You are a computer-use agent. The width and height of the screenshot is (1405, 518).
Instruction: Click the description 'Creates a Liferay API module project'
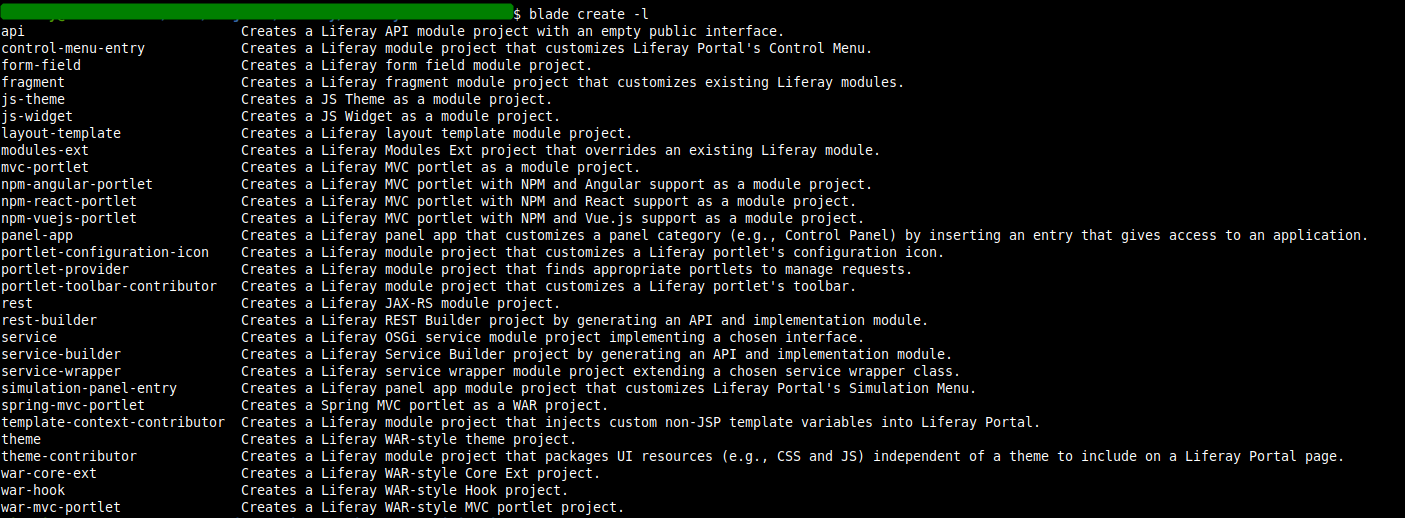(x=513, y=31)
